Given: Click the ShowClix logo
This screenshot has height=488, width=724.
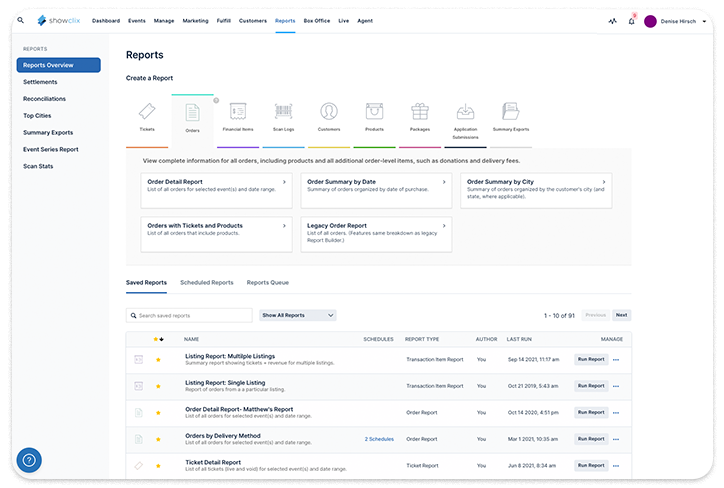Looking at the screenshot, I should pos(59,20).
